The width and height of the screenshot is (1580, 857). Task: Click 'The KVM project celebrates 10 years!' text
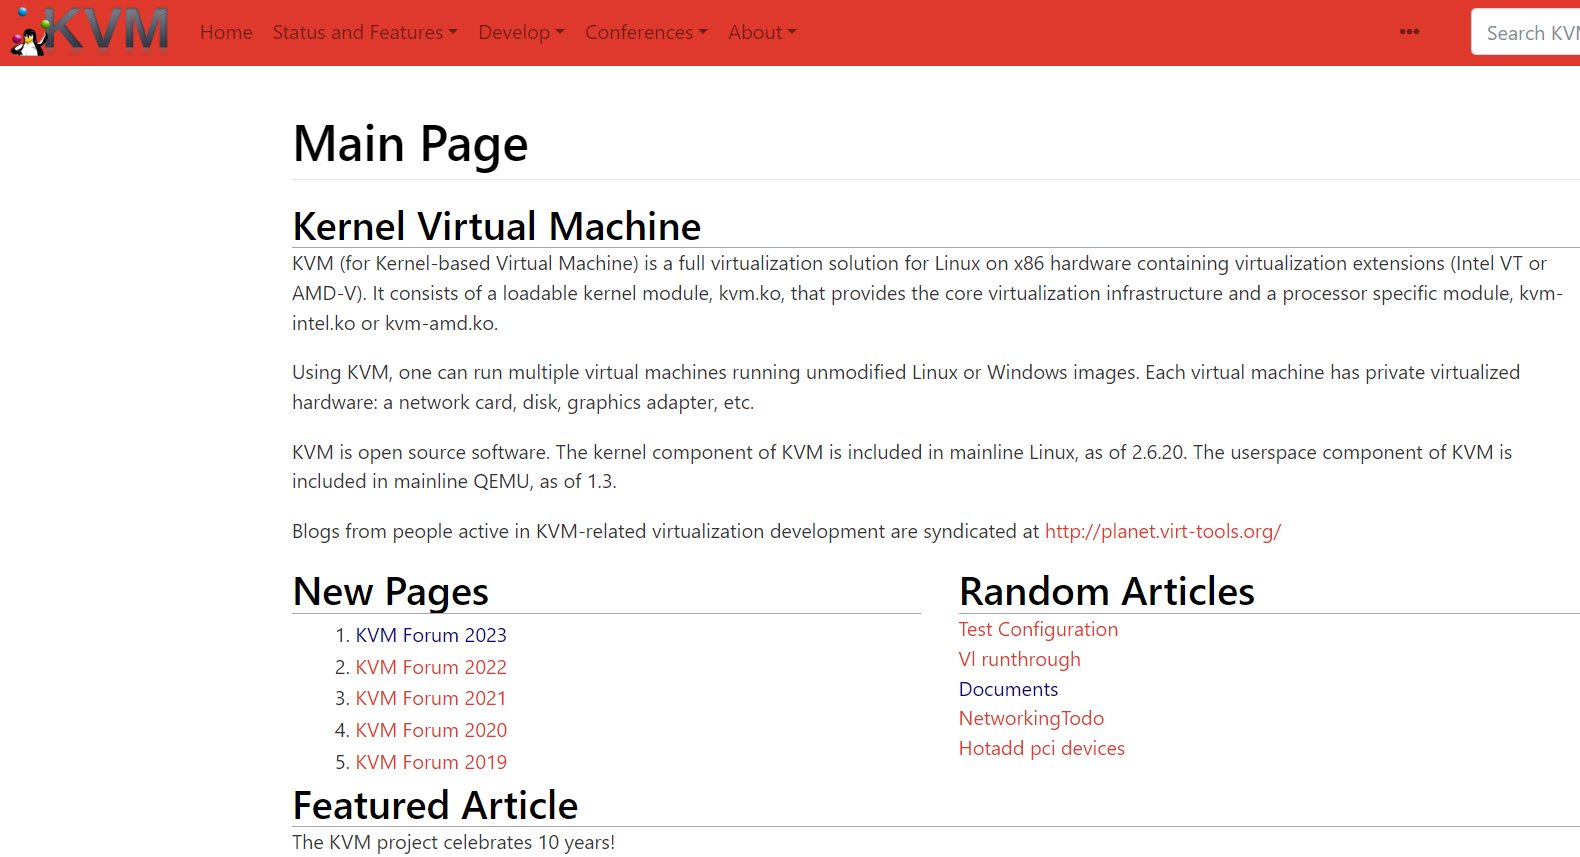(453, 842)
